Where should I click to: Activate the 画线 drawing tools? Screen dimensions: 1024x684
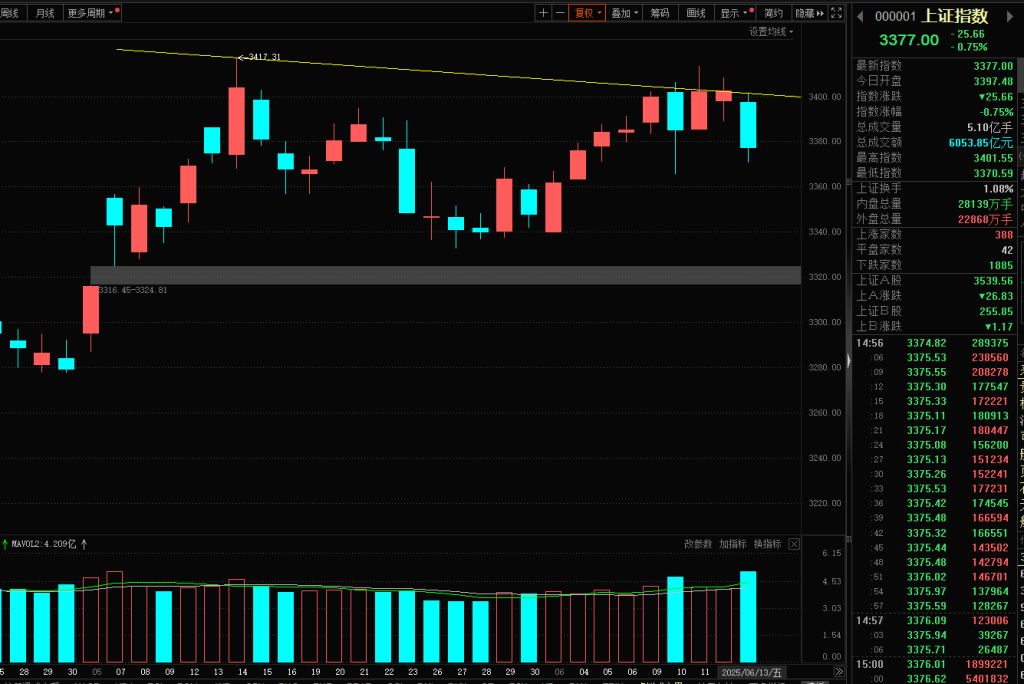[x=696, y=12]
